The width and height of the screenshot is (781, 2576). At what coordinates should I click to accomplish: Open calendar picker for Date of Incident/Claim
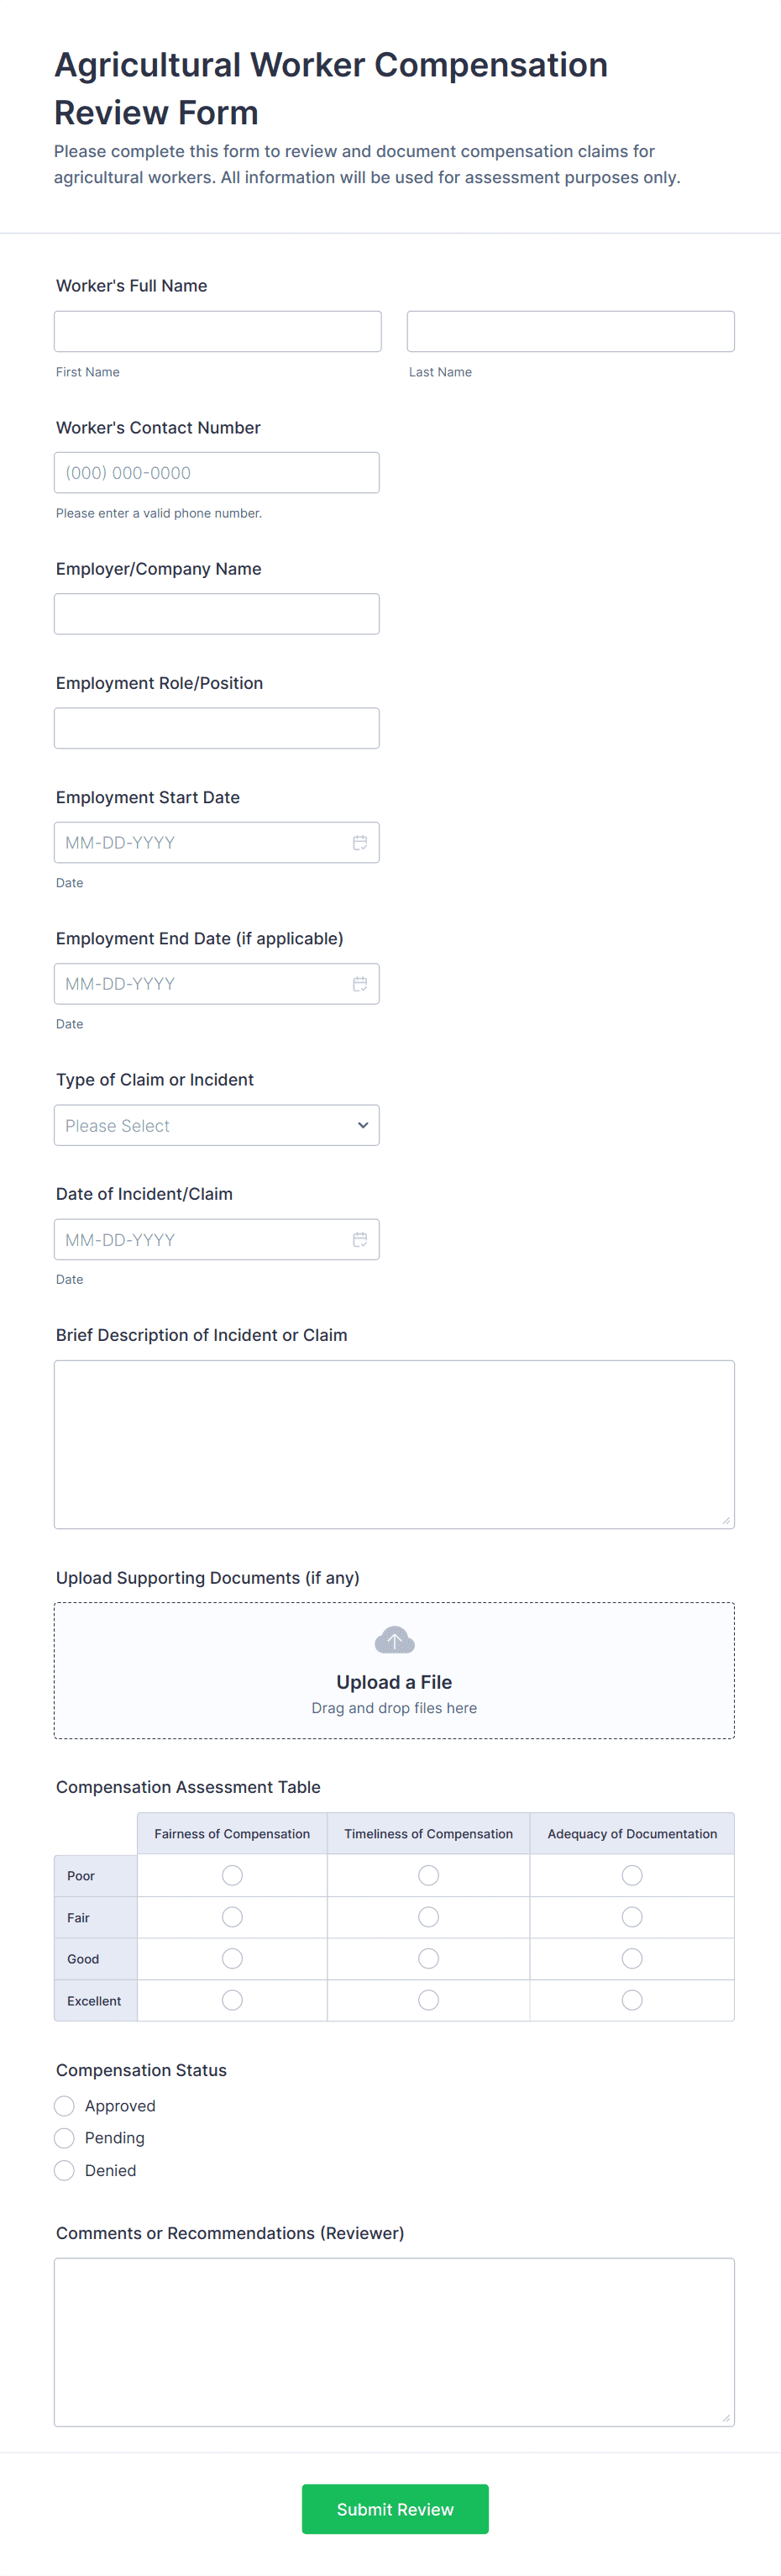tap(360, 1240)
